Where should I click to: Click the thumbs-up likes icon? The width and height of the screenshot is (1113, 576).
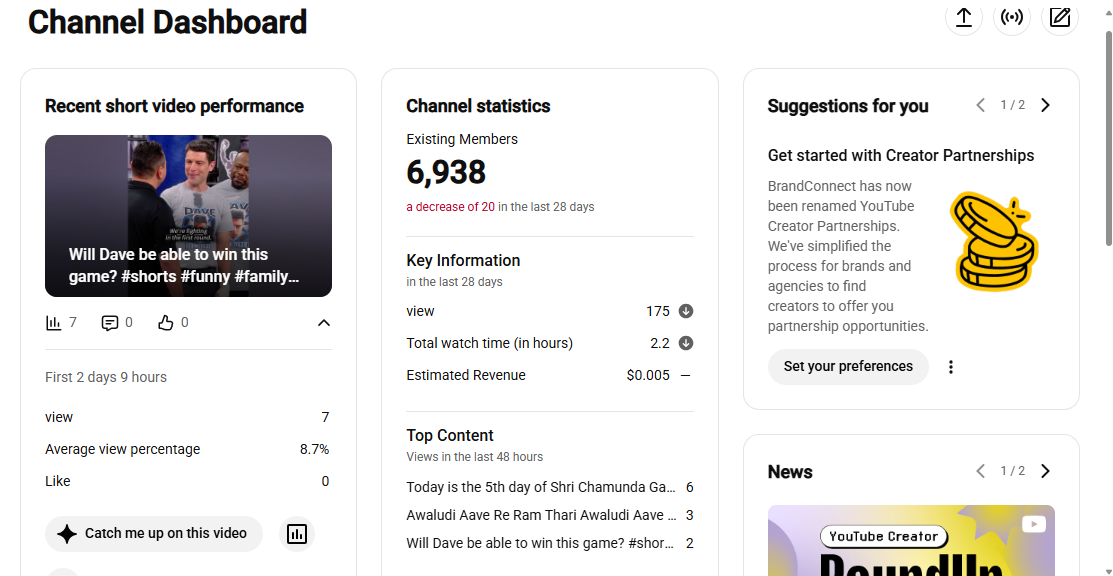[x=165, y=323]
